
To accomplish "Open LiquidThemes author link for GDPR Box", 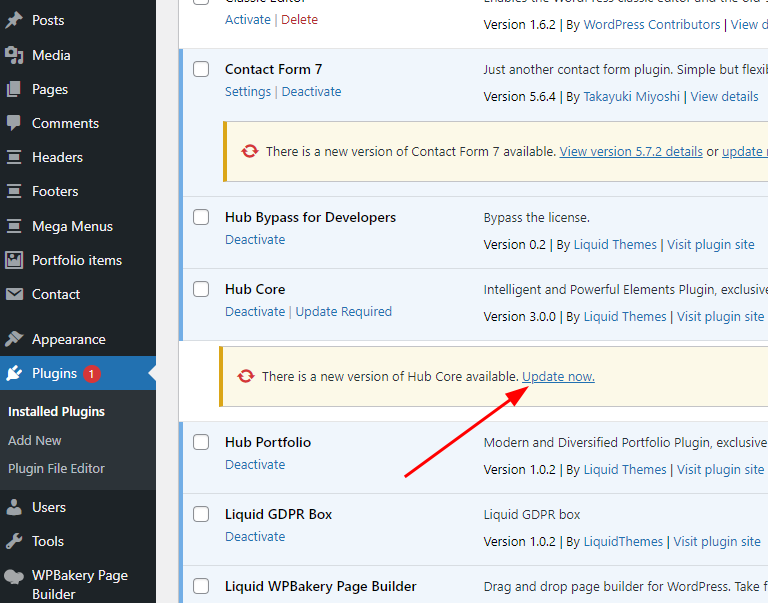I will pyautogui.click(x=623, y=541).
